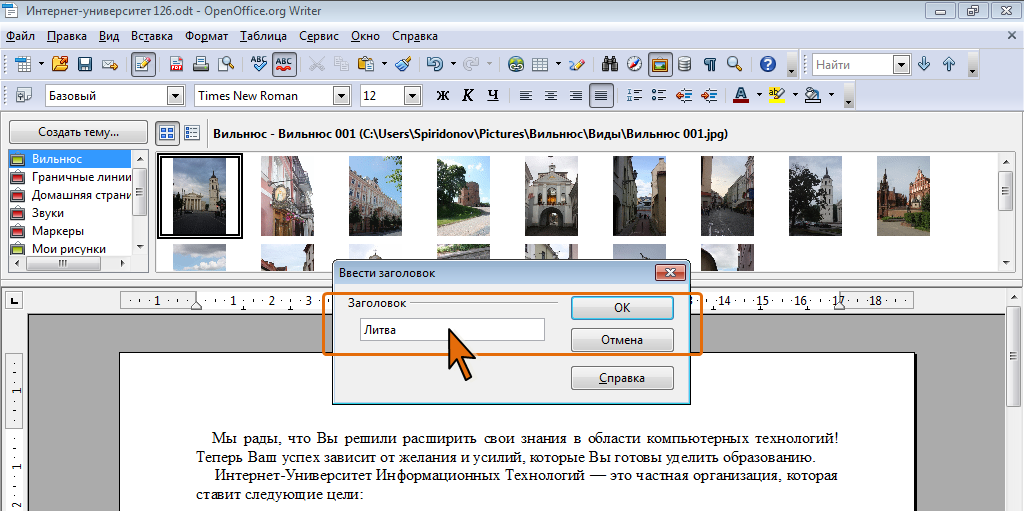The image size is (1024, 511).
Task: Click the Font Color red A swatch
Action: (x=740, y=96)
